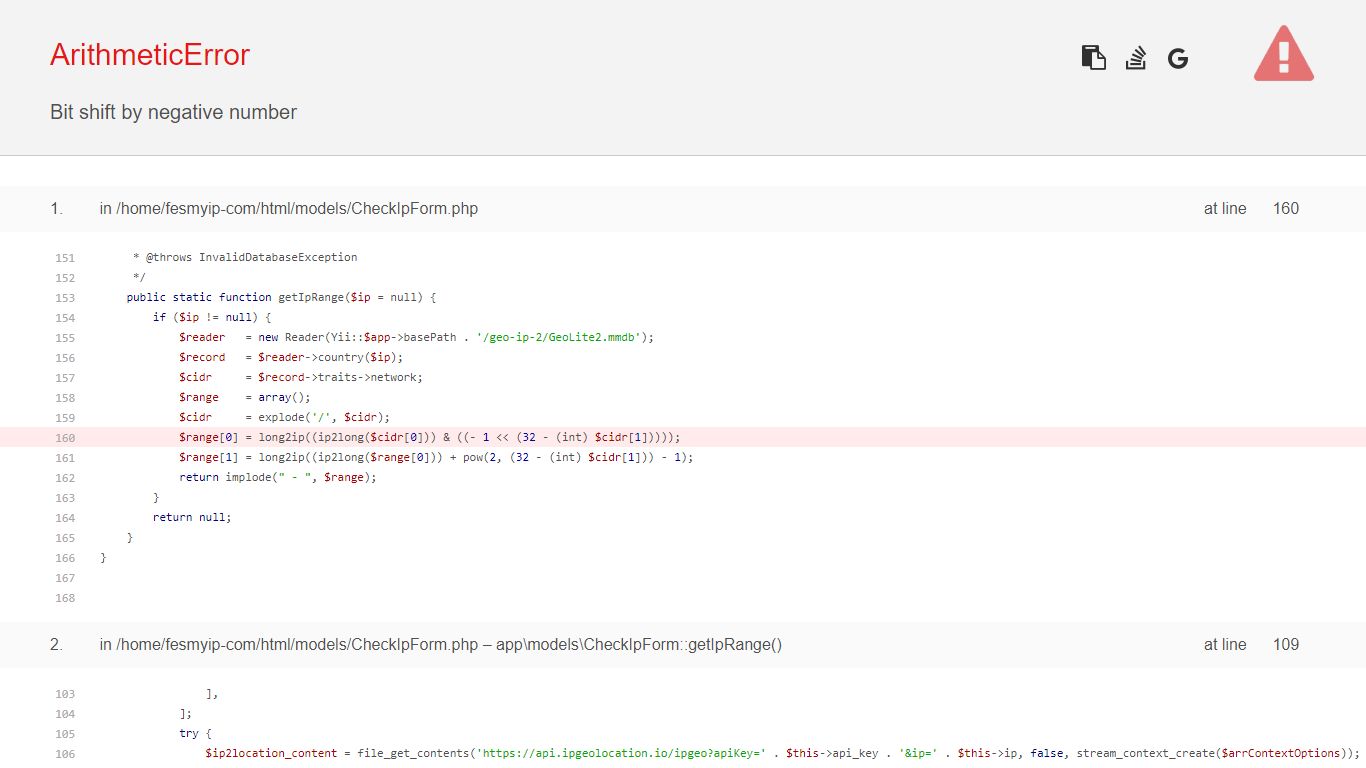The height and width of the screenshot is (768, 1366).
Task: Search the error on Stack Overflow icon
Action: (1136, 58)
